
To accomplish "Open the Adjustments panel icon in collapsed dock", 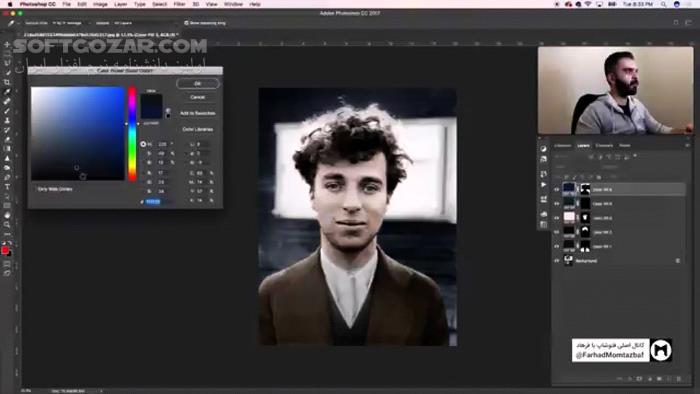I will click(x=543, y=149).
